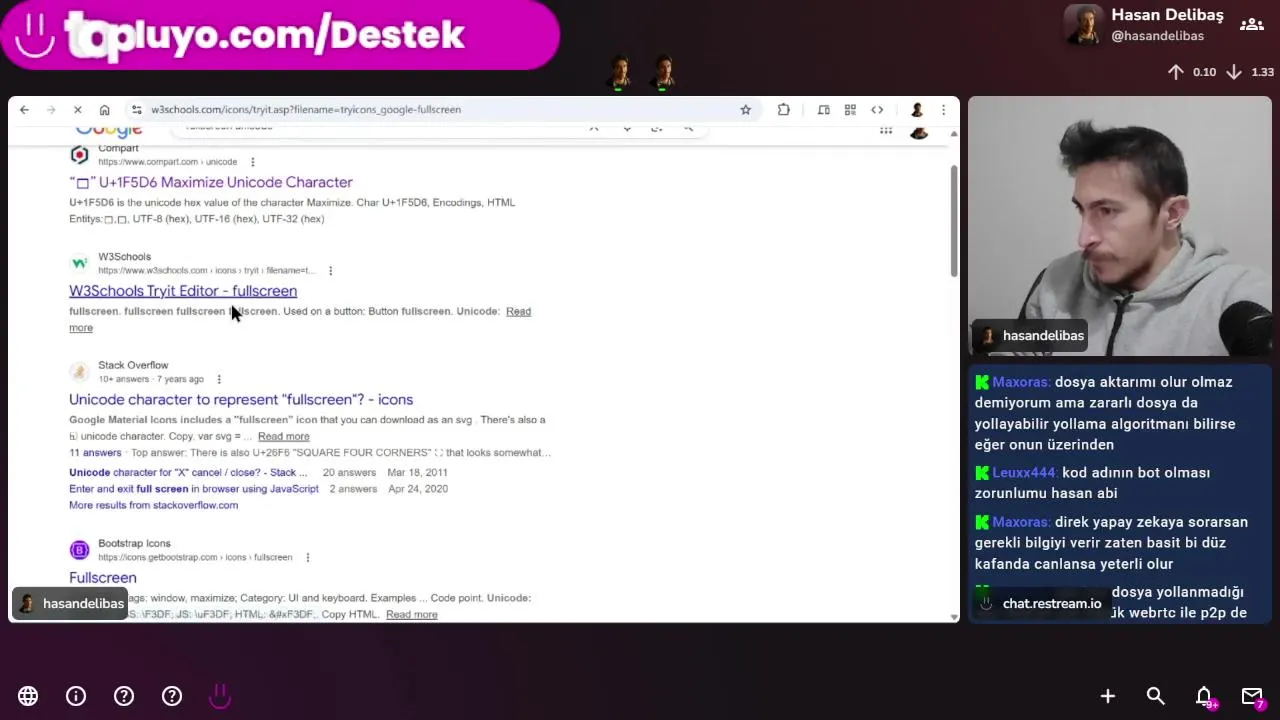Click the QR grid extension icon
This screenshot has width=1280, height=720.
[850, 110]
